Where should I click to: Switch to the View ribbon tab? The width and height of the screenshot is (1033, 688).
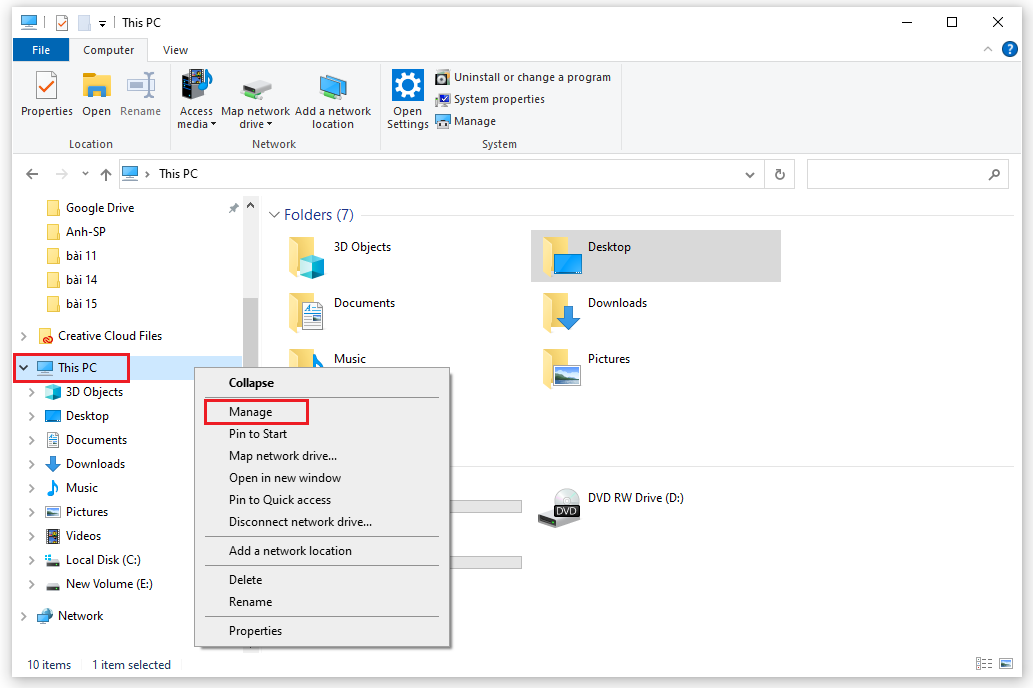coord(175,49)
